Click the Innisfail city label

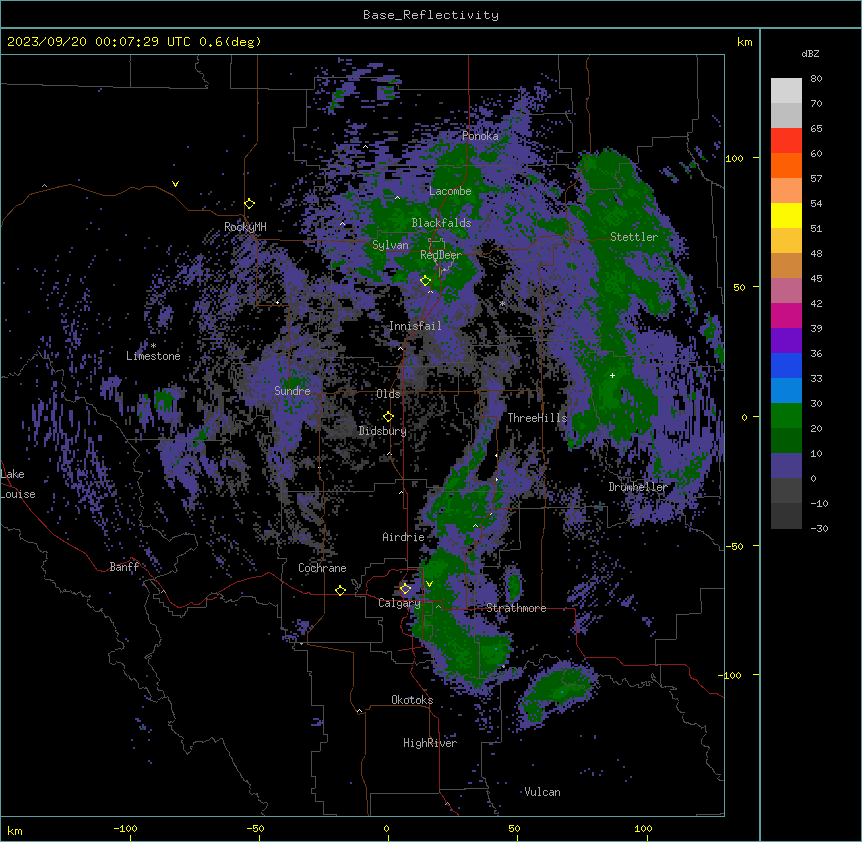415,326
